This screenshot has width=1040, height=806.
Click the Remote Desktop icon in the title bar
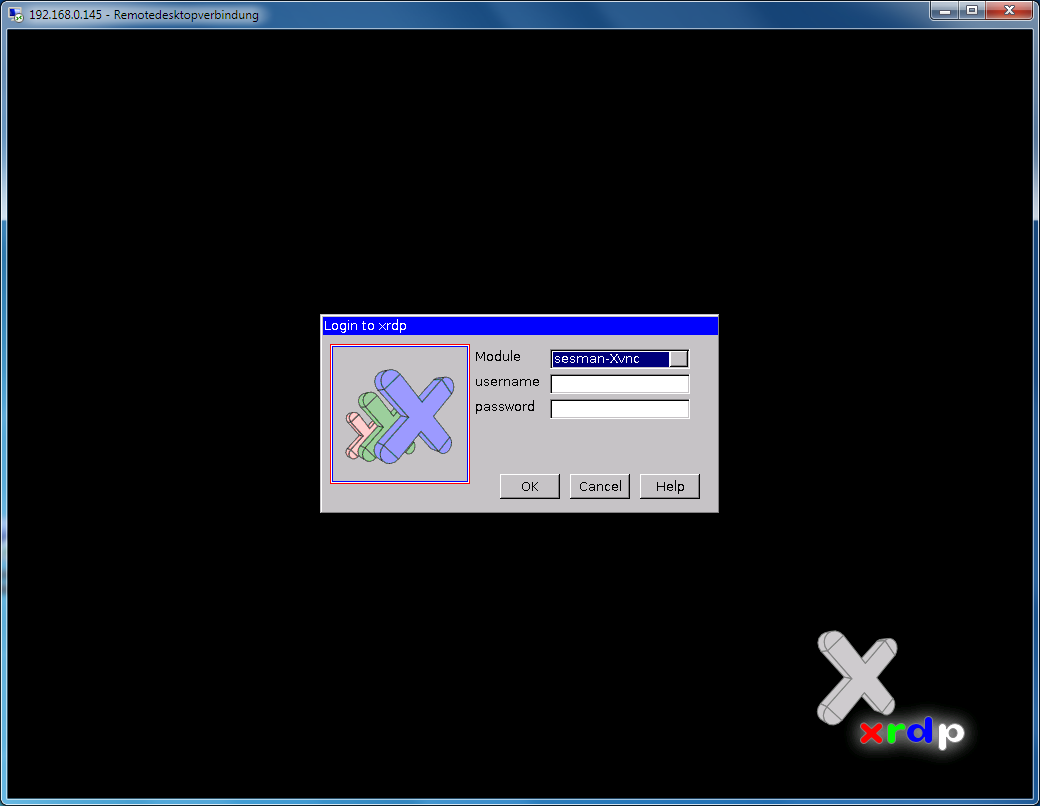click(x=16, y=15)
